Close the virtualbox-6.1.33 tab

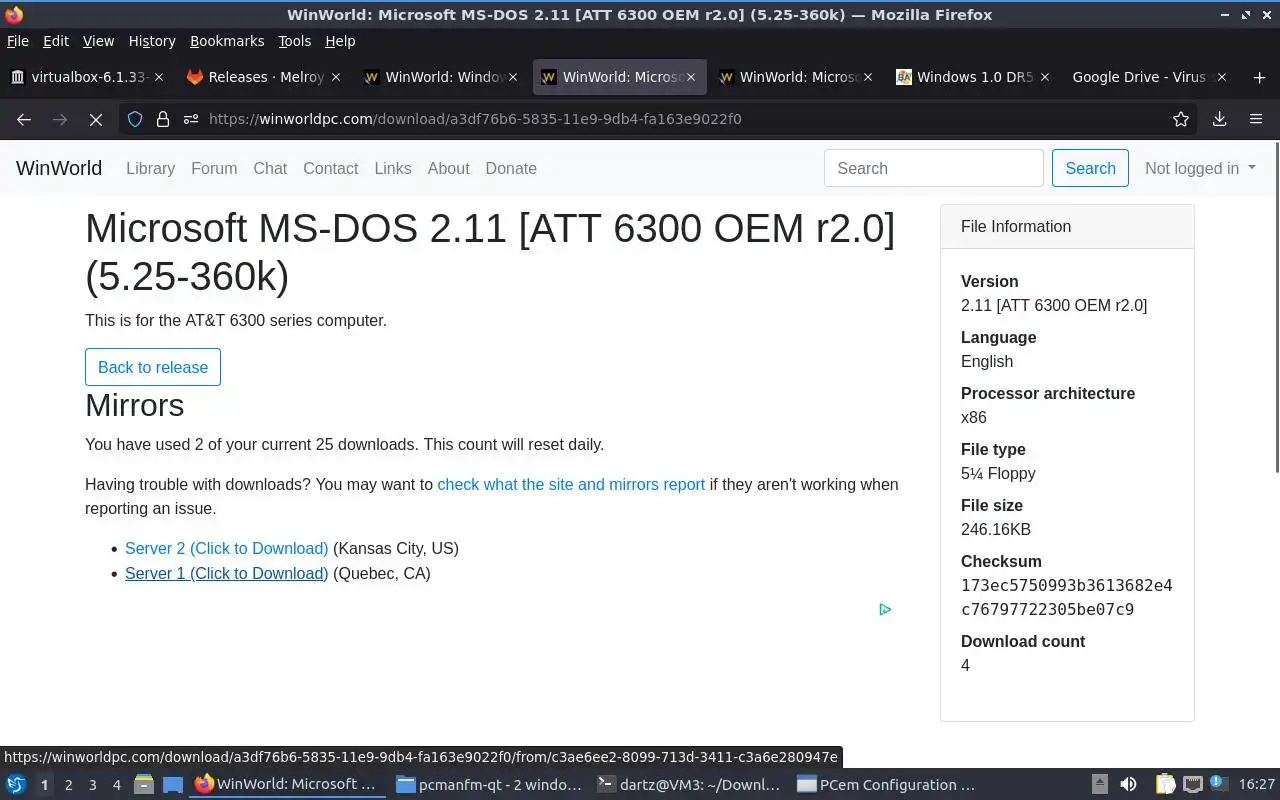point(159,77)
